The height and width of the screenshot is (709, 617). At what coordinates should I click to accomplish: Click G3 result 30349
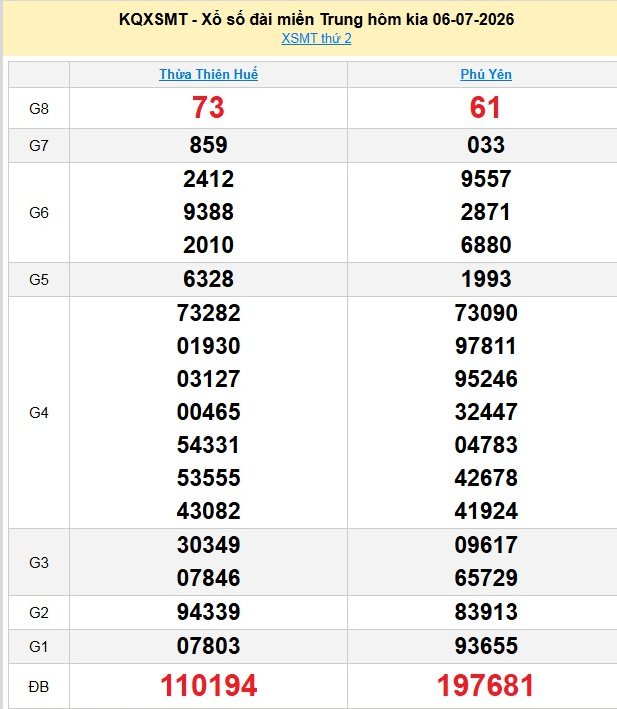point(208,545)
